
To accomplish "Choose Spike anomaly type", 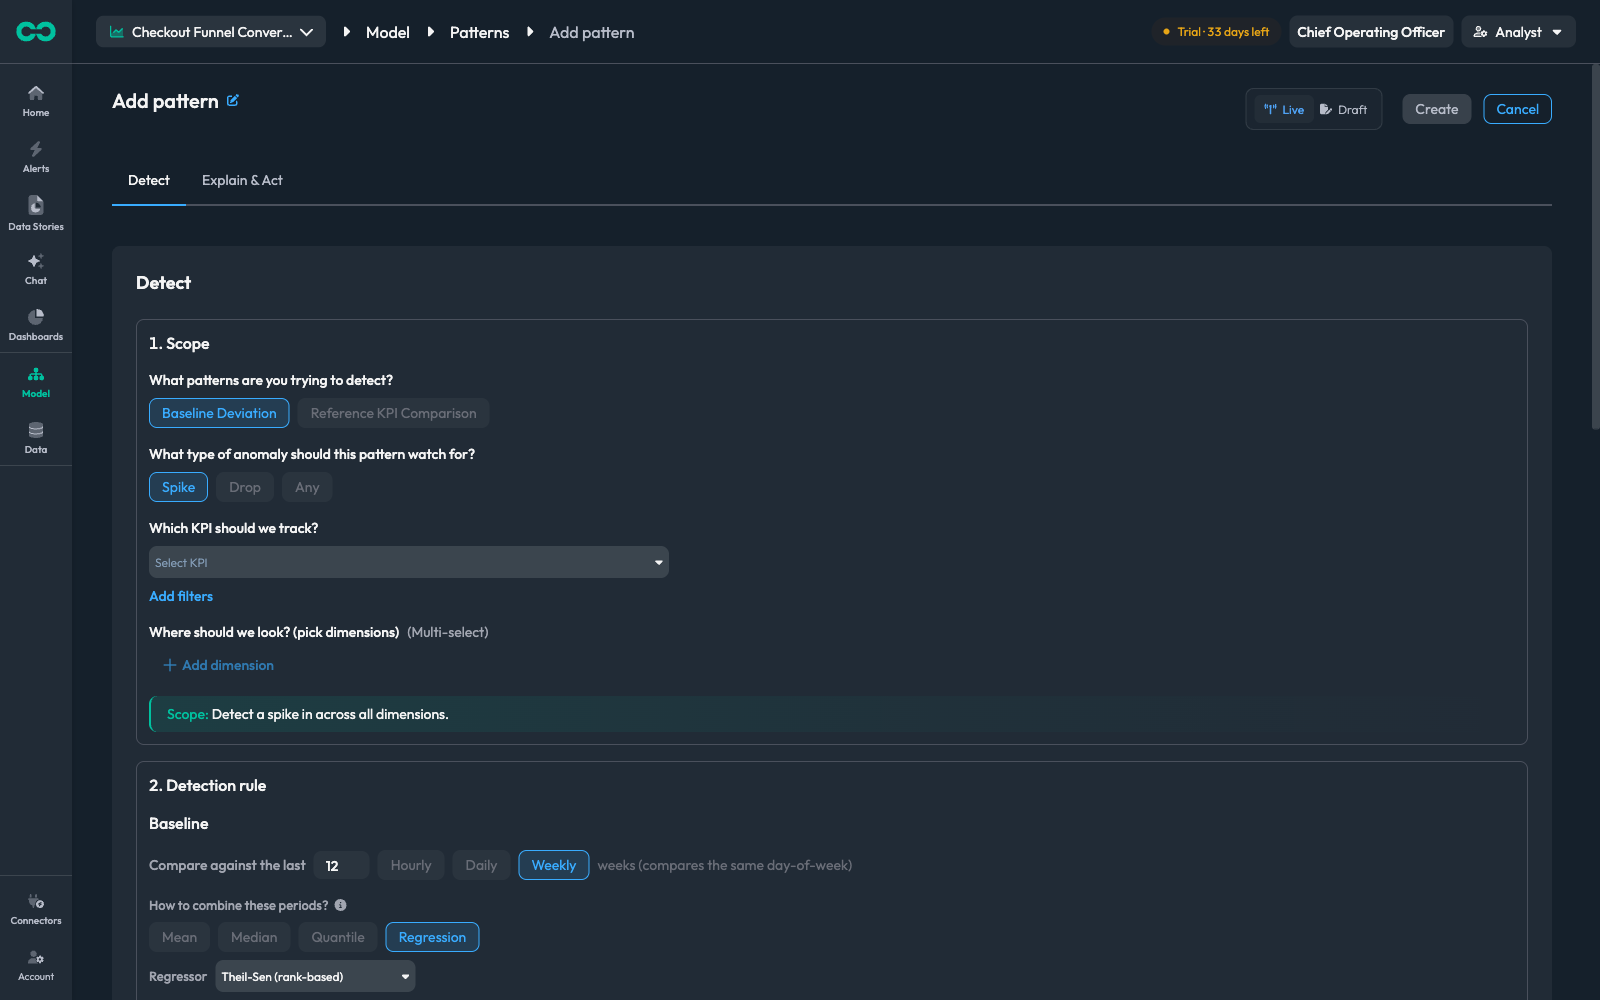I will pyautogui.click(x=178, y=487).
